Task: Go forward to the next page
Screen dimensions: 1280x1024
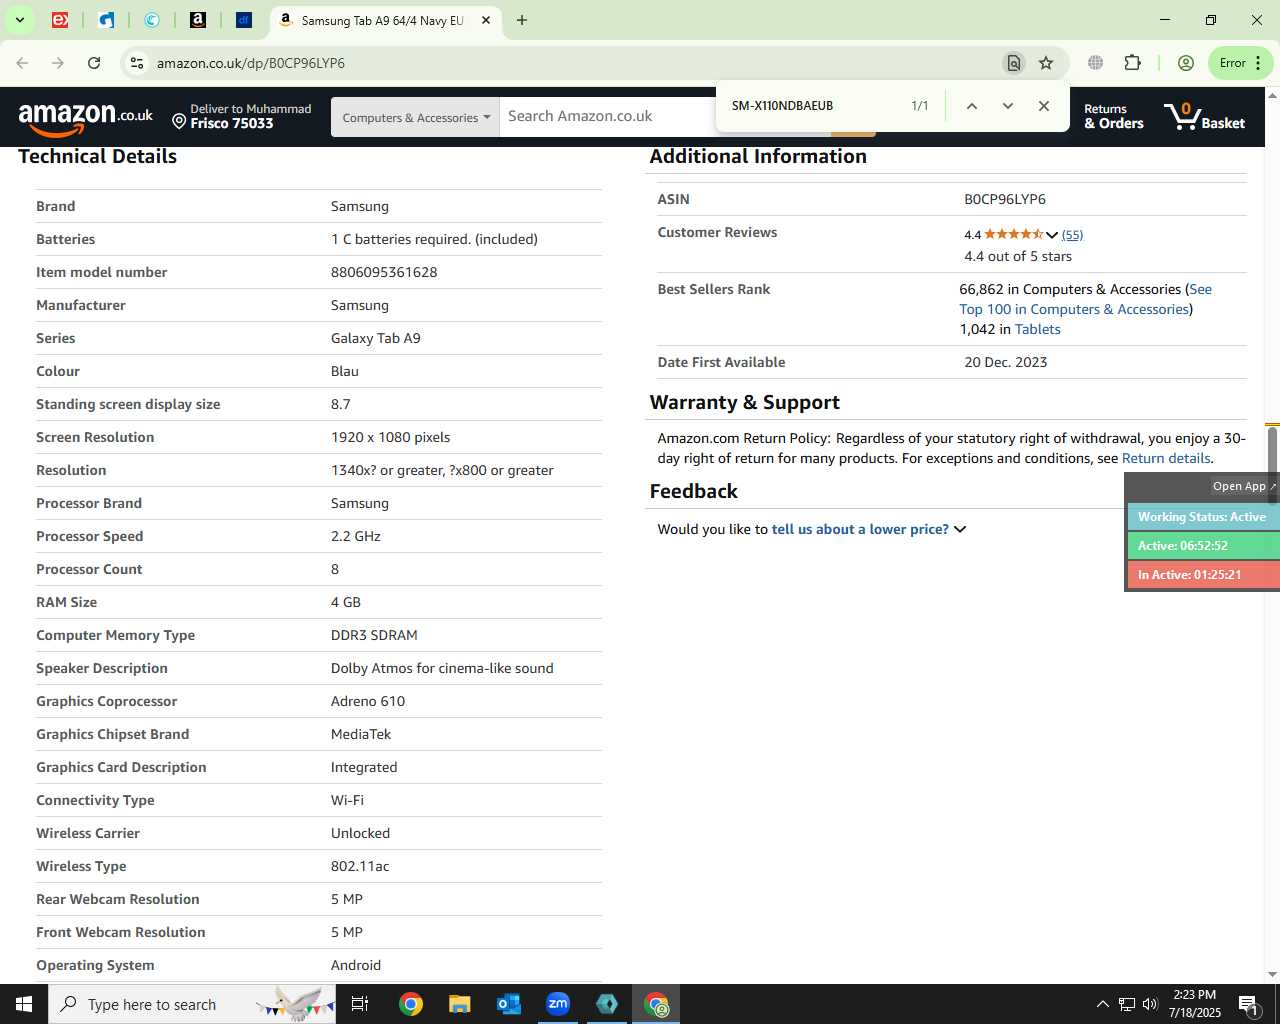Action: (x=58, y=63)
